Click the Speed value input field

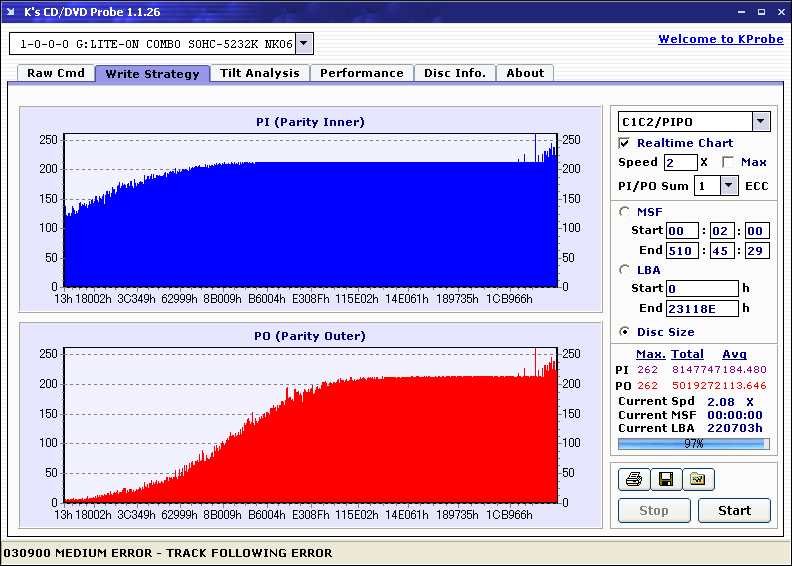[680, 163]
